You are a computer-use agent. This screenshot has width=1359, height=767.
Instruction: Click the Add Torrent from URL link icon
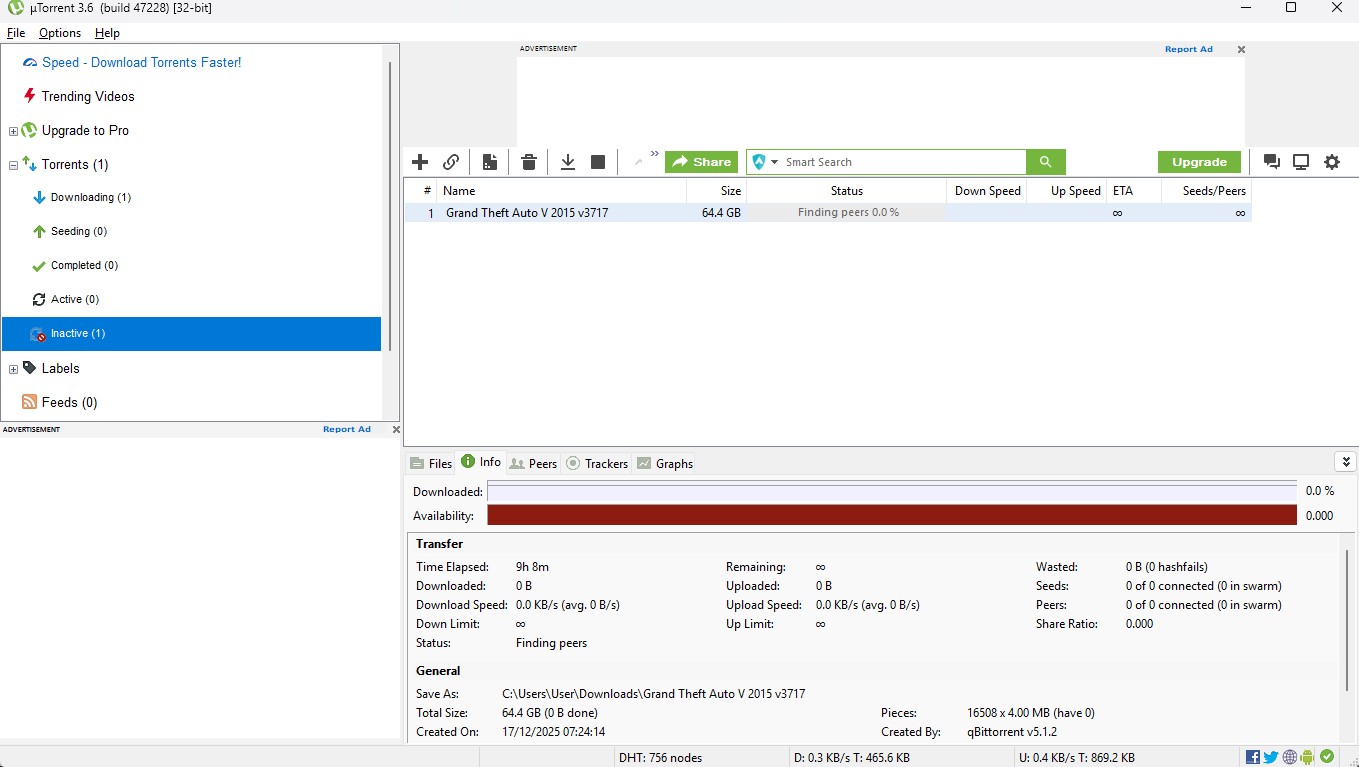coord(451,162)
